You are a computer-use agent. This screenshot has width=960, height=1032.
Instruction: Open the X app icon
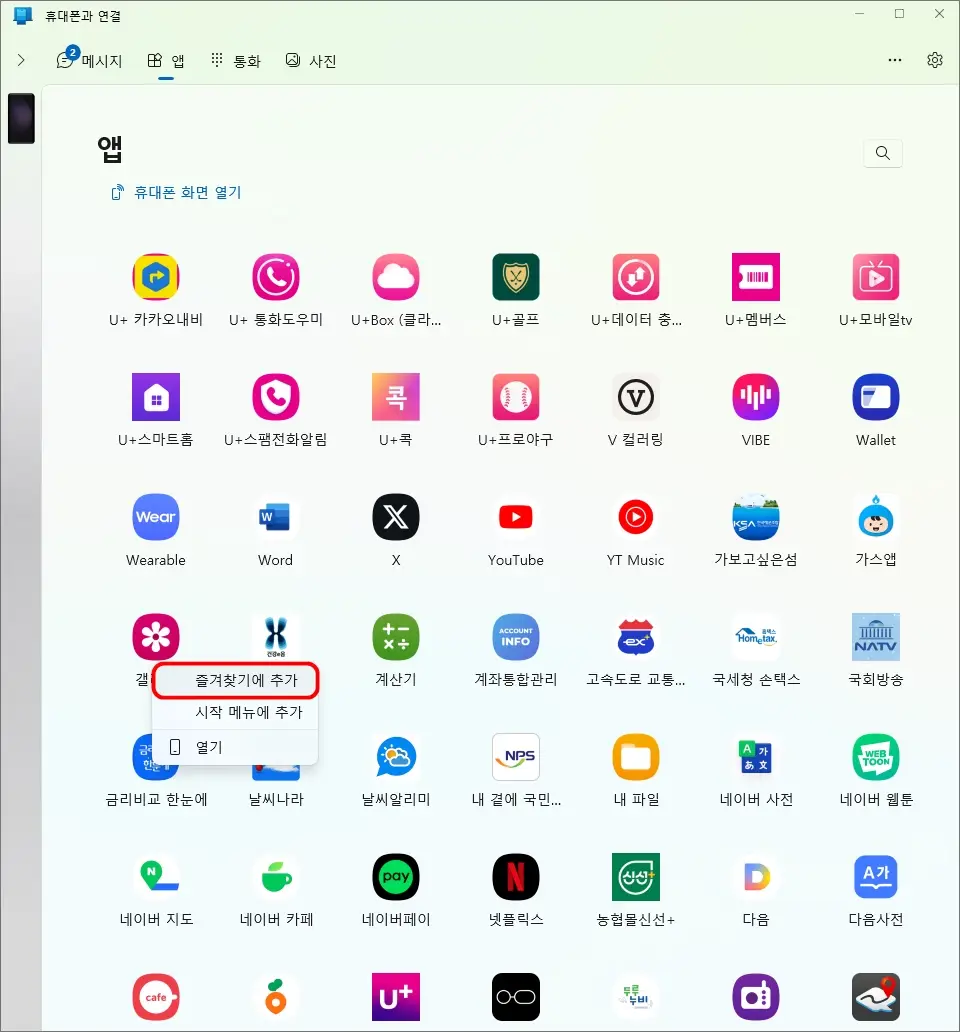395,517
